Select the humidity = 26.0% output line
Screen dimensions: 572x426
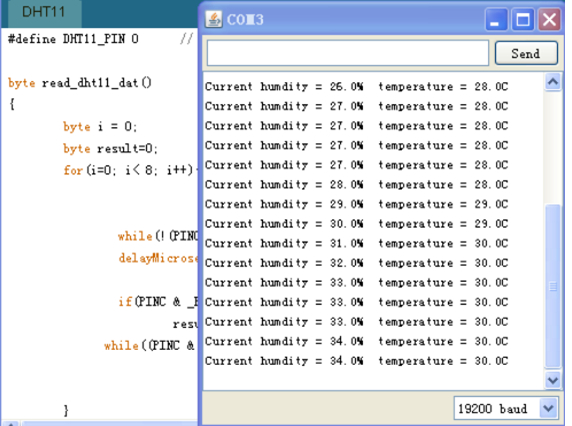(x=356, y=87)
